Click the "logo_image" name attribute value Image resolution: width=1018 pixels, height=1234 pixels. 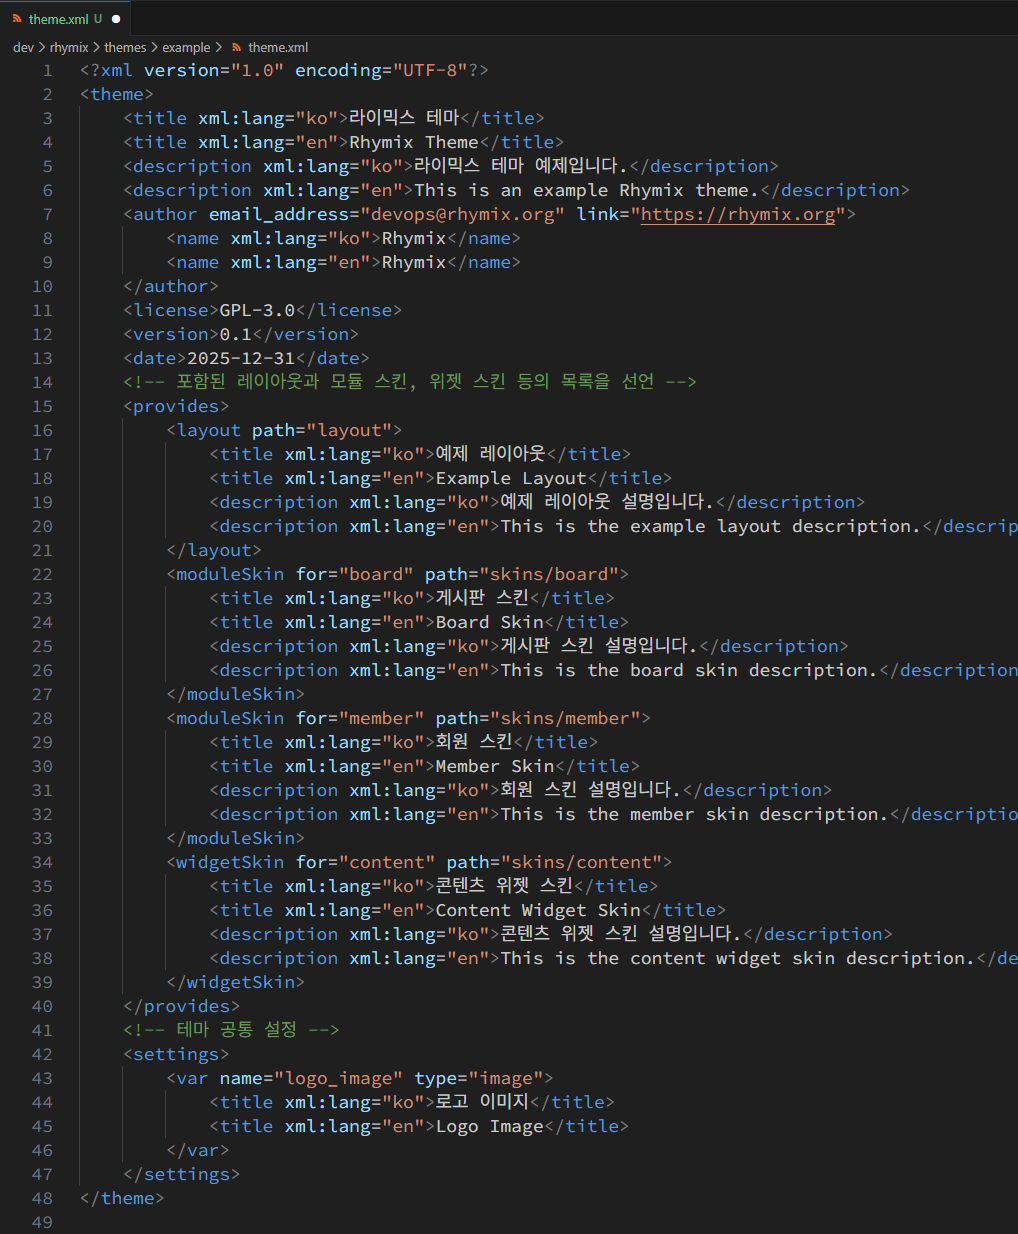tap(339, 1078)
